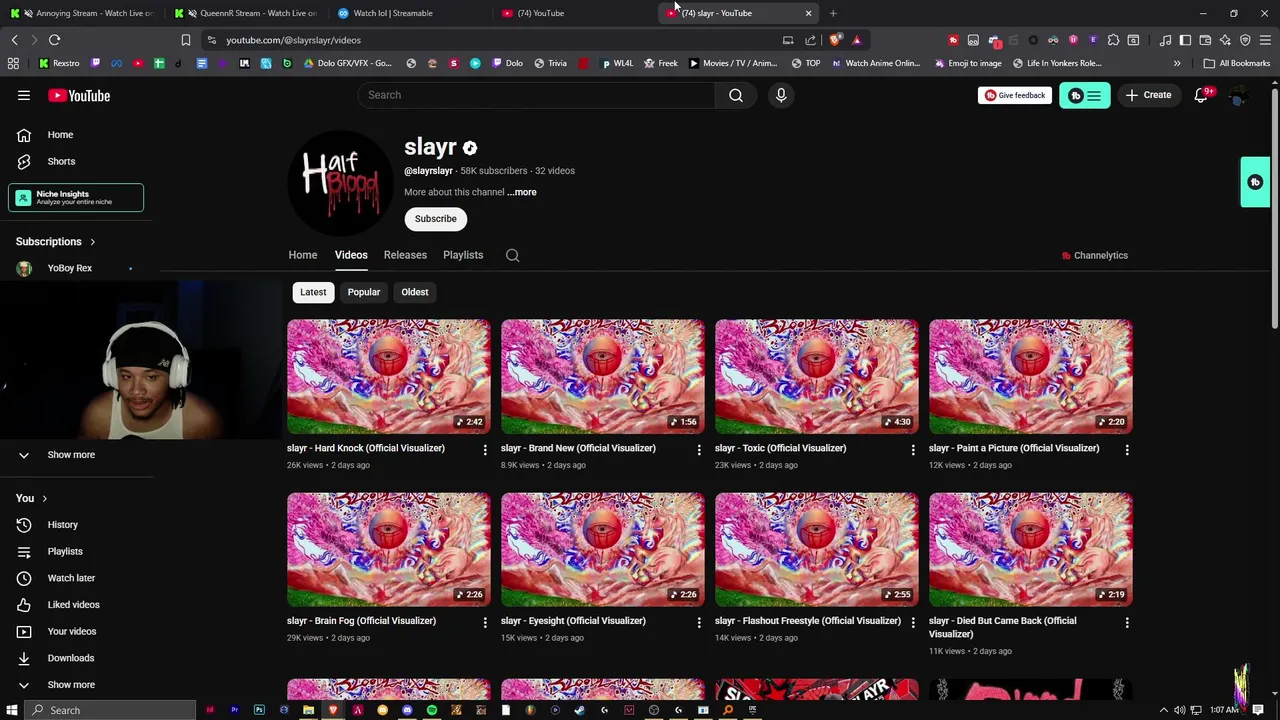Filter videos by Latest
The width and height of the screenshot is (1280, 720).
coord(313,292)
